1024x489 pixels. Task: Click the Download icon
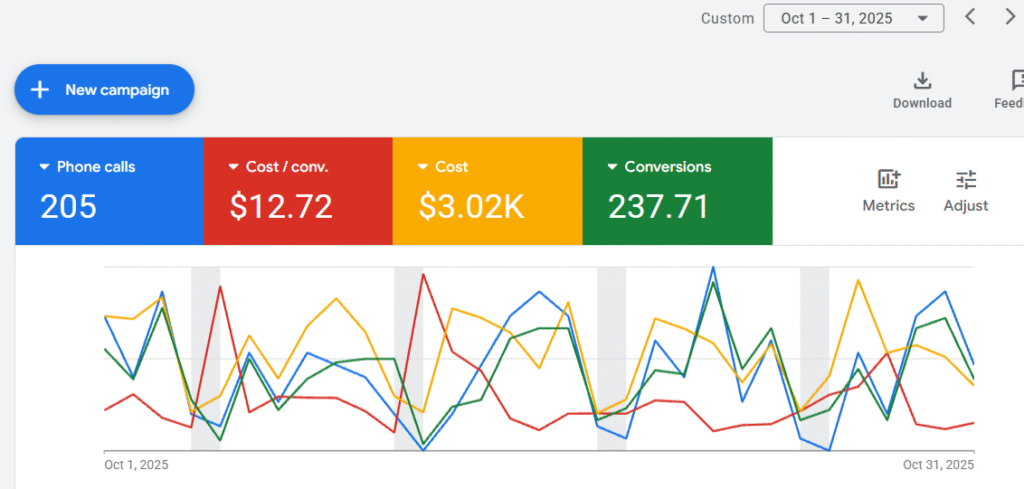922,81
